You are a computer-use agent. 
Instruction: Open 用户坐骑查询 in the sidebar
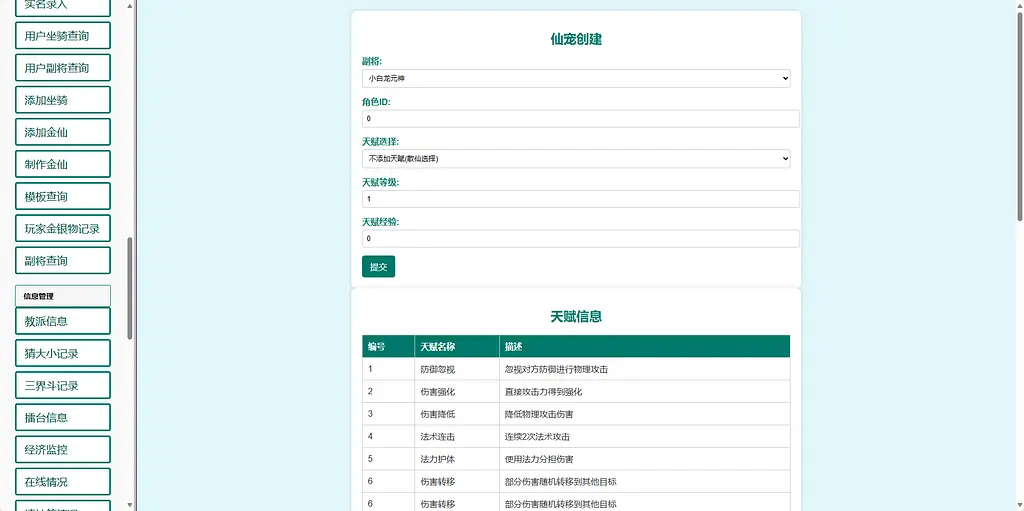[62, 36]
